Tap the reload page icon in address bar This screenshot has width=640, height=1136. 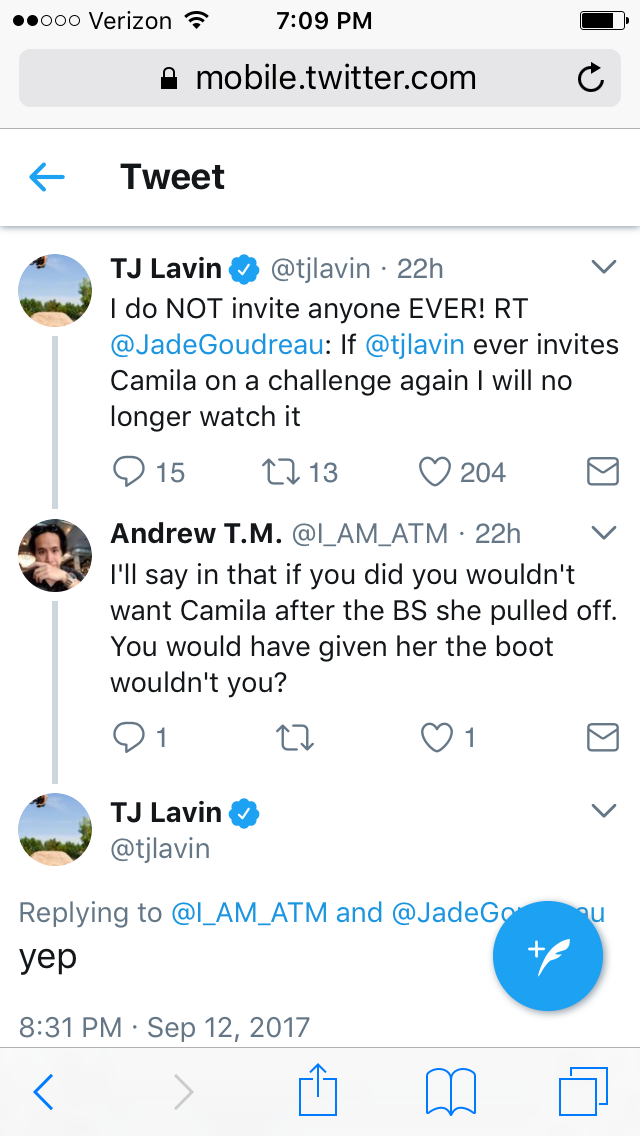tap(591, 78)
